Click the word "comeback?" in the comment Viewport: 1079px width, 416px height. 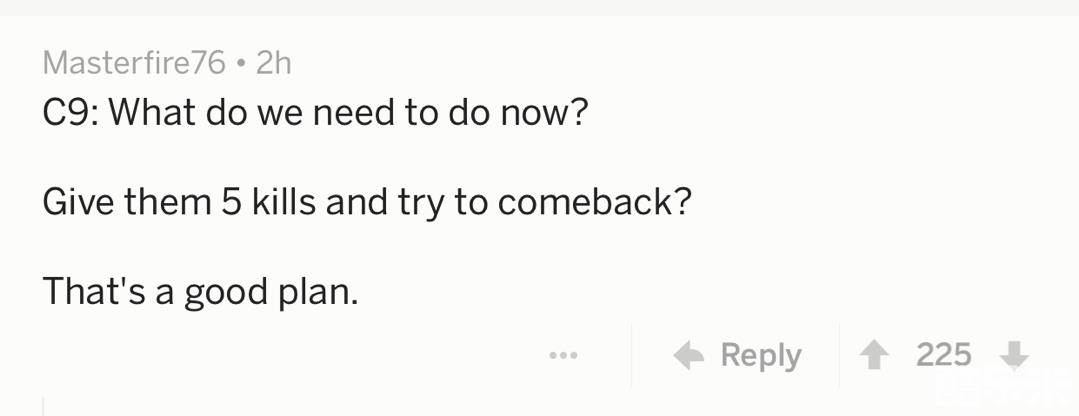pyautogui.click(x=594, y=203)
